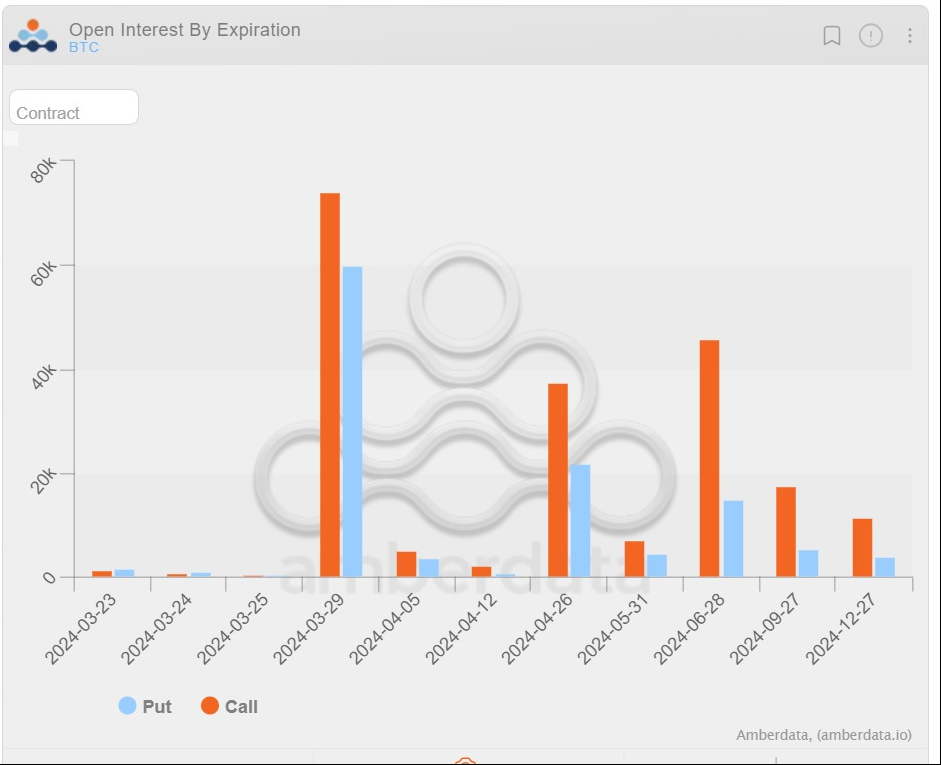Toggle the Put series in legend
Image resolution: width=941 pixels, height=765 pixels.
[x=145, y=706]
